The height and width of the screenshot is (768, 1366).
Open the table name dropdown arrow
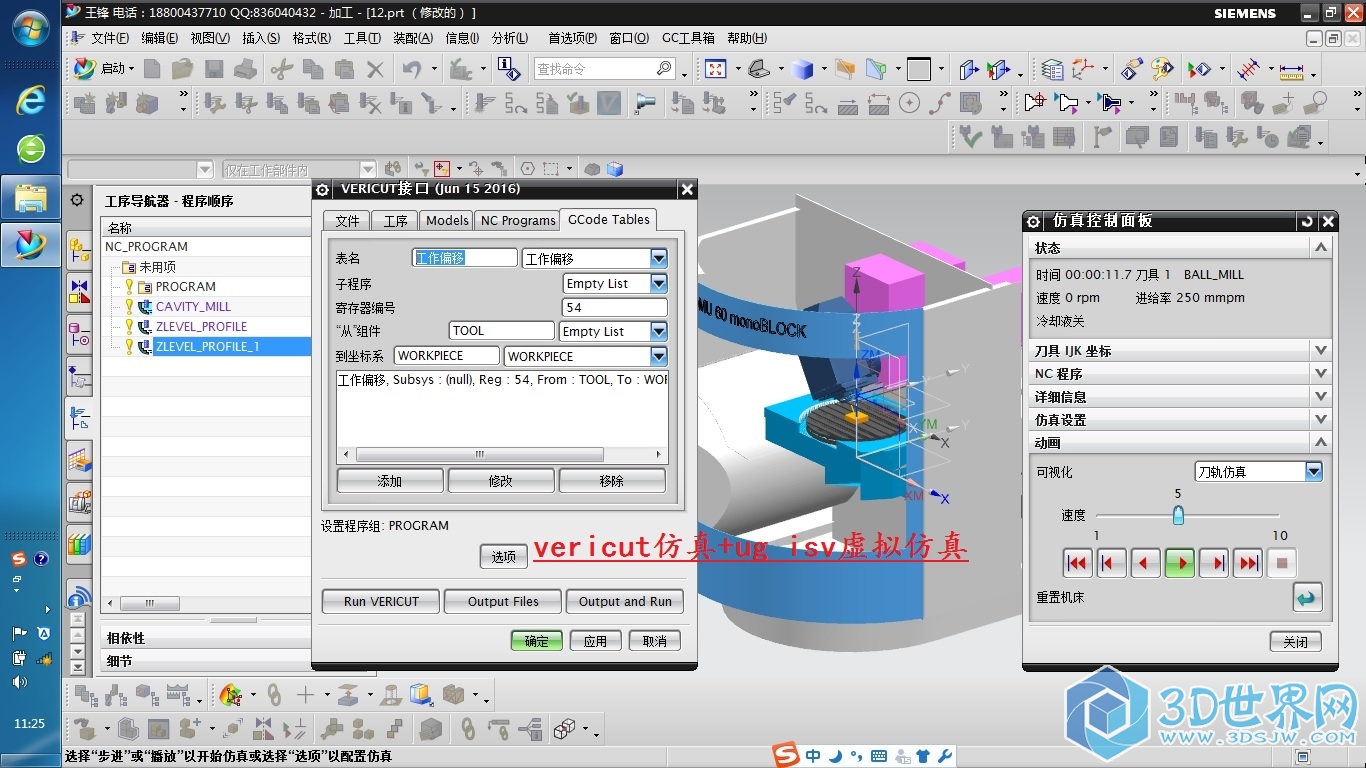click(658, 259)
